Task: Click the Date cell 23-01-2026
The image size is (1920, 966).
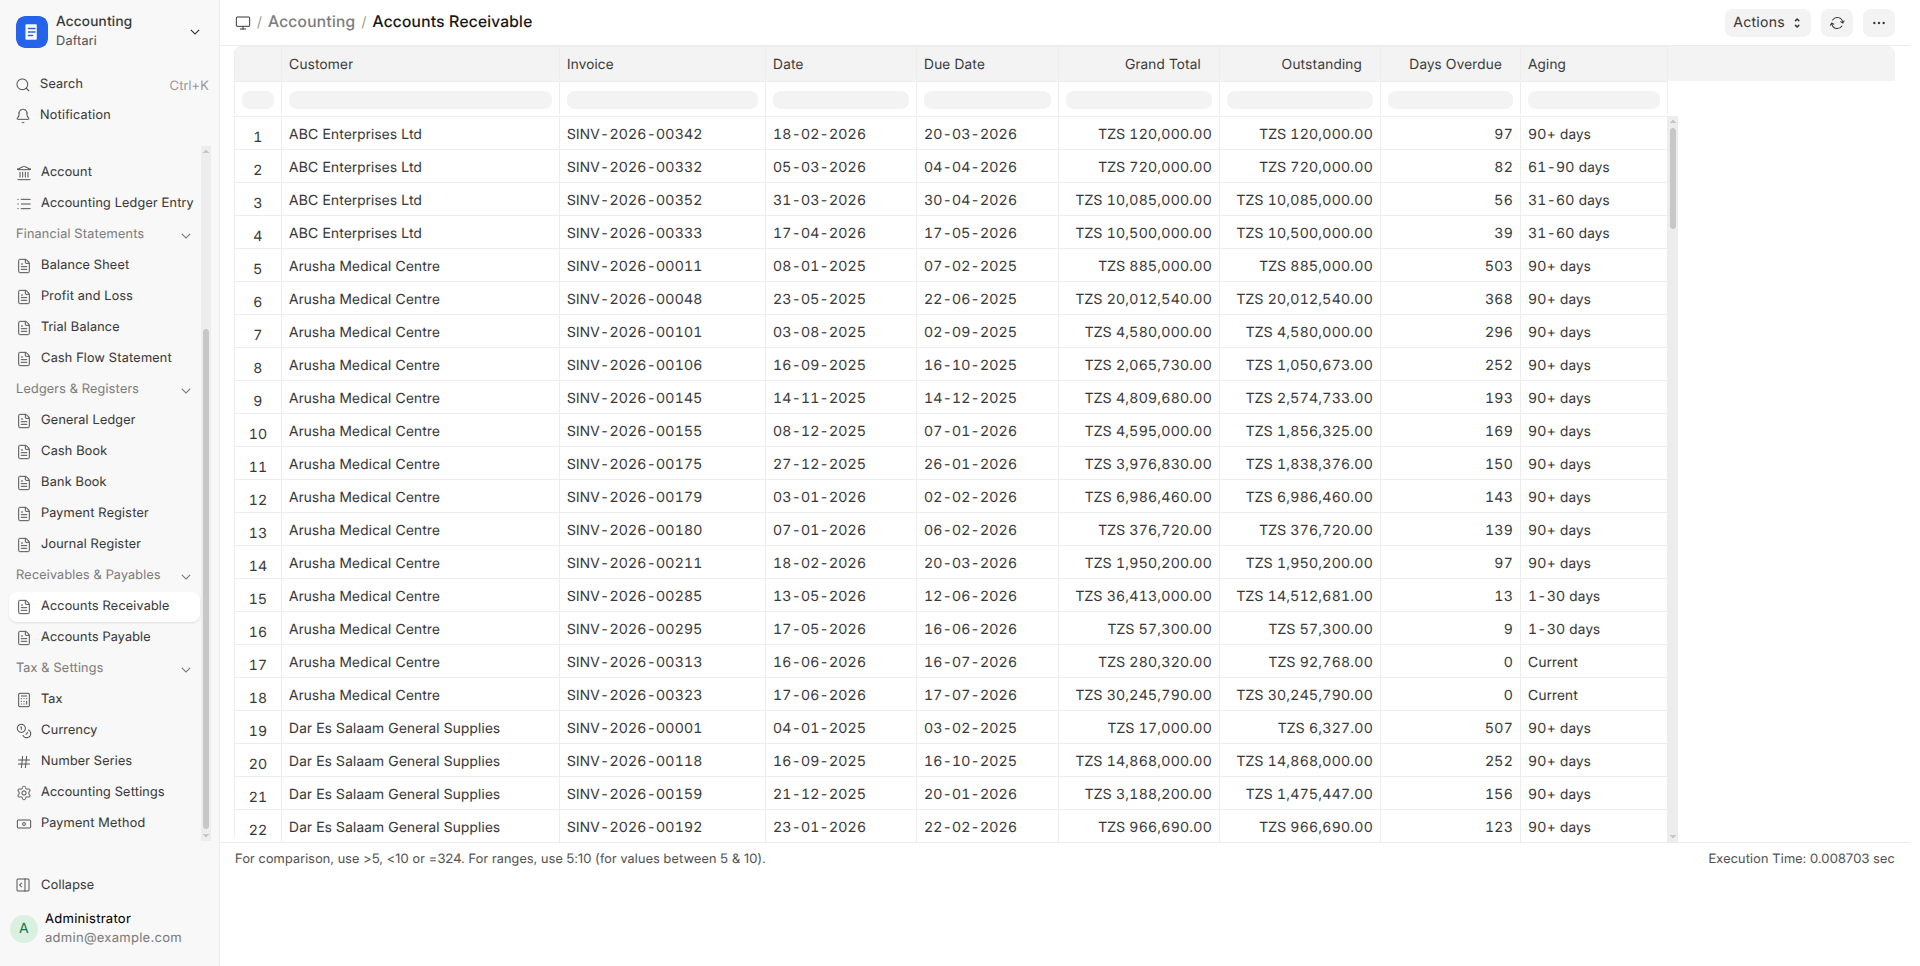Action: tap(841, 827)
